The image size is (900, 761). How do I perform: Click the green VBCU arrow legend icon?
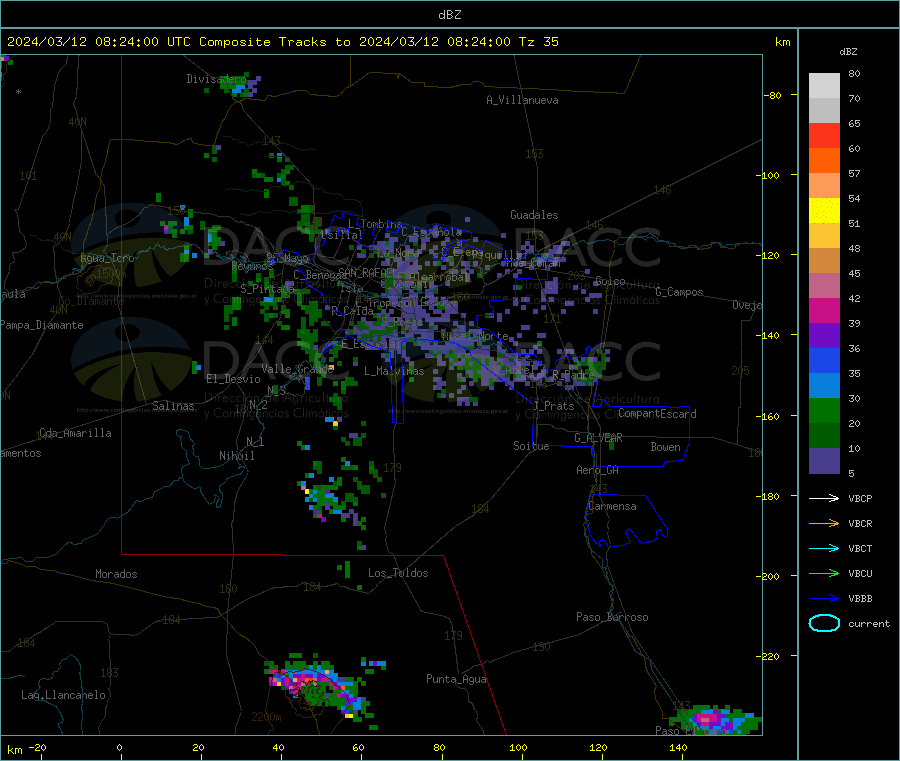(x=824, y=573)
